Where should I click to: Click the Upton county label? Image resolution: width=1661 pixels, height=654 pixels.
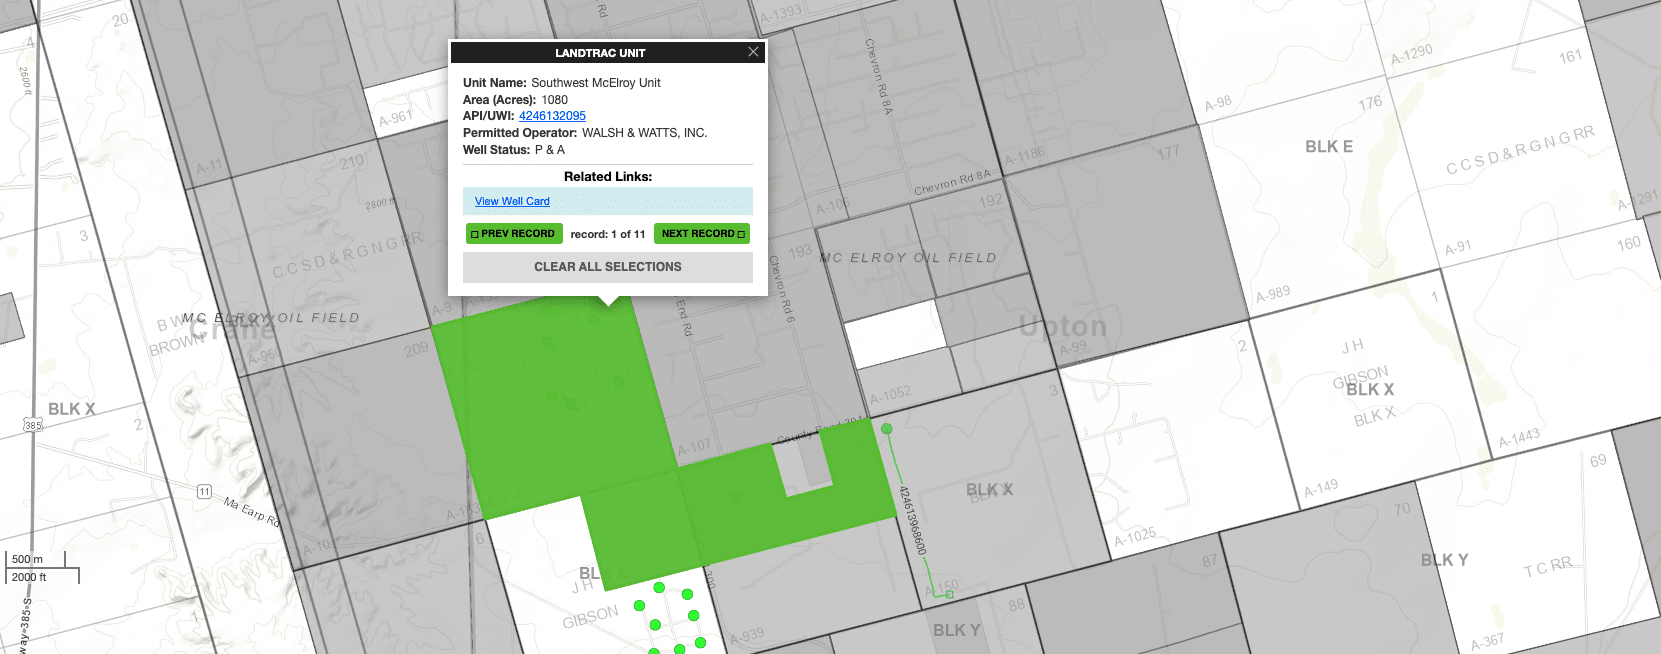click(1063, 326)
